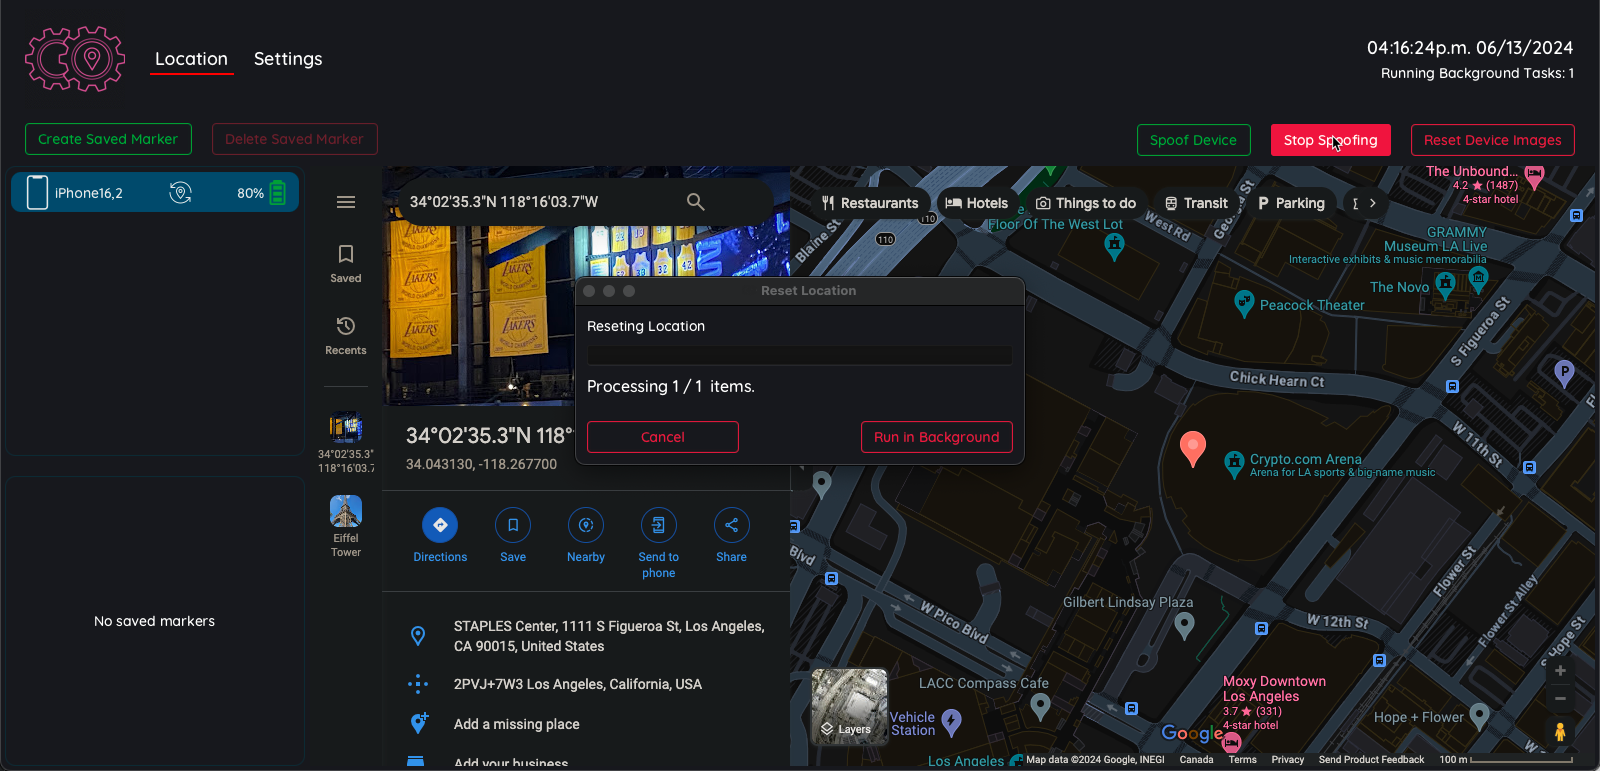Click the Peacock Theater map marker
Viewport: 1600px width, 771px height.
coord(1244,303)
